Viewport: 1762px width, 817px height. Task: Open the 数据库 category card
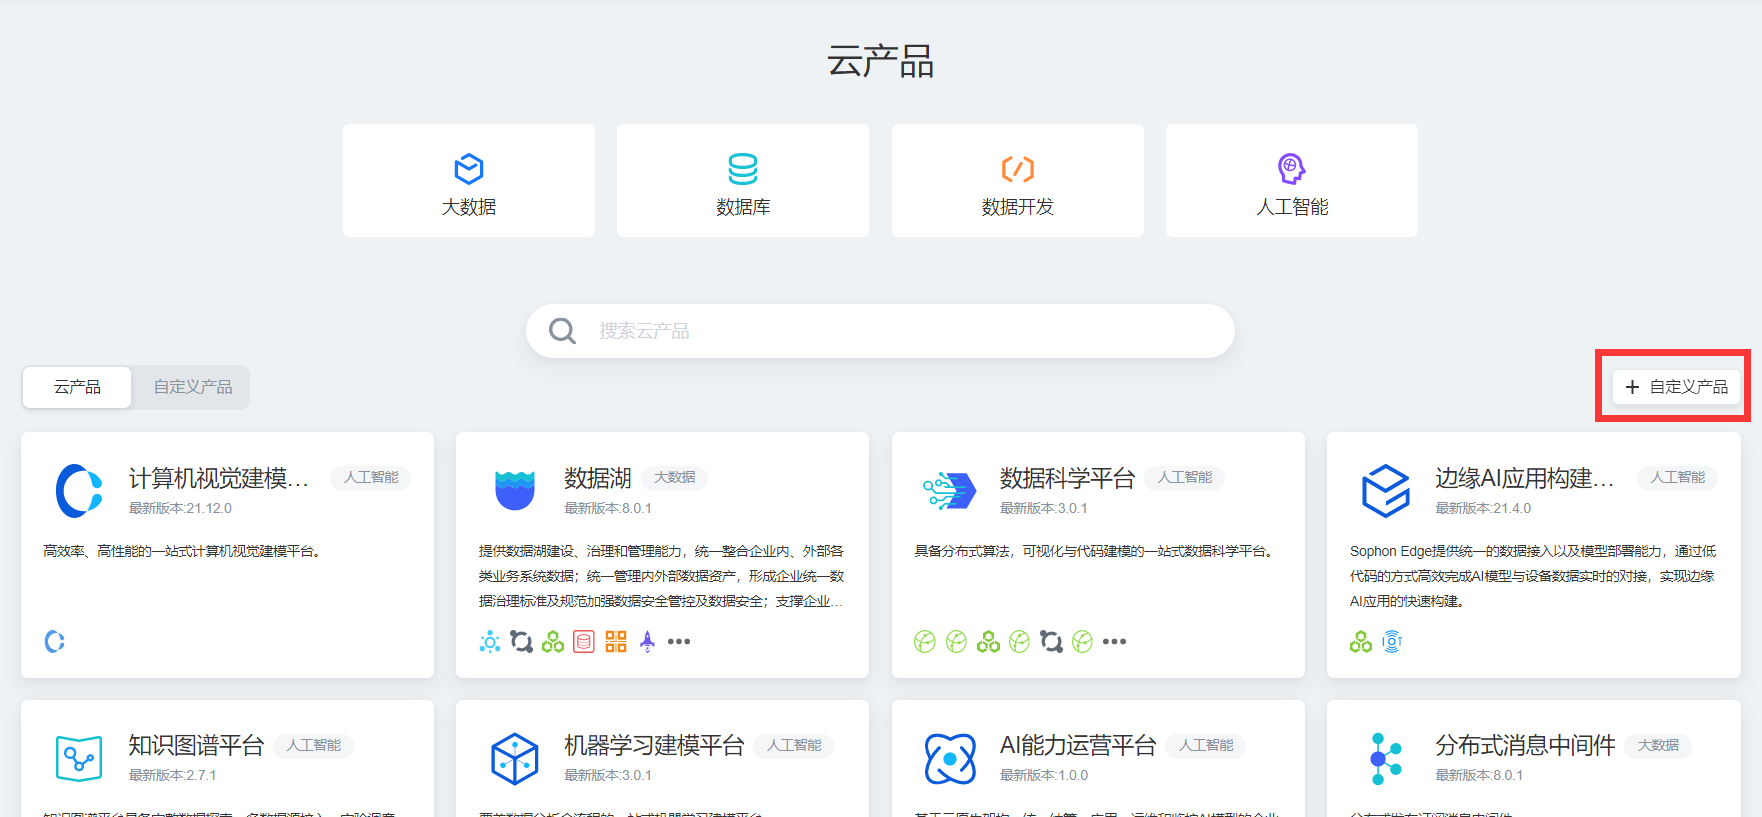743,181
